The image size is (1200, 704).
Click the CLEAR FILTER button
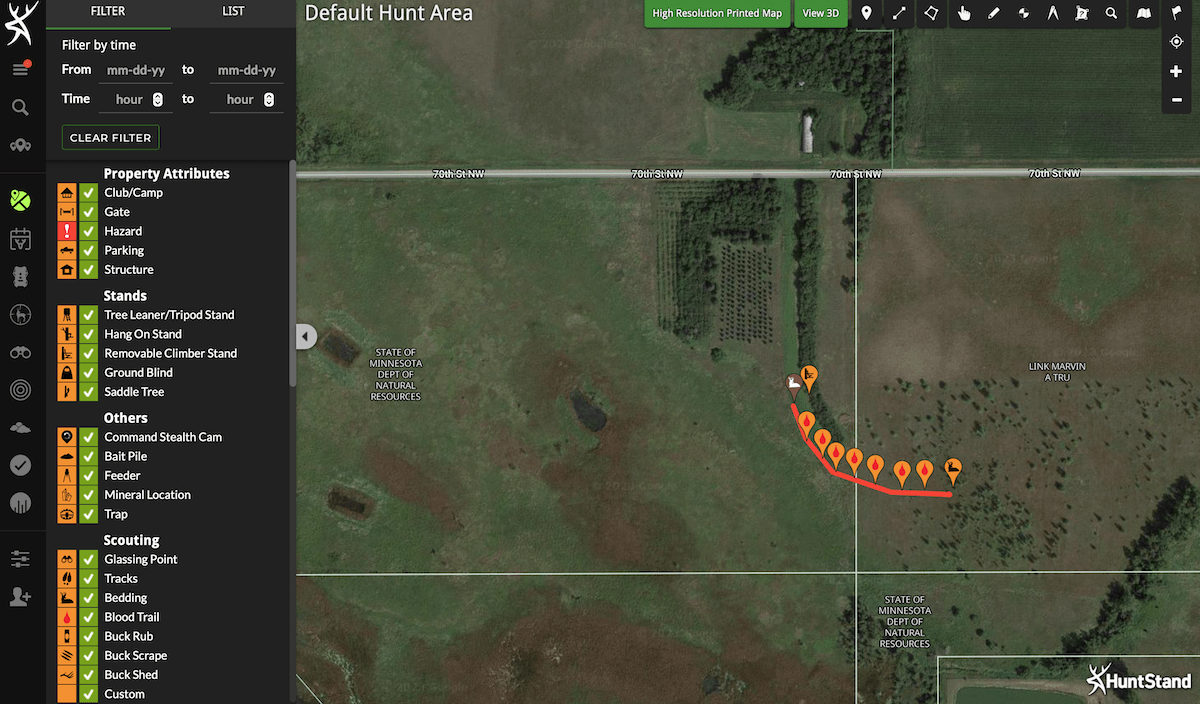tap(110, 137)
